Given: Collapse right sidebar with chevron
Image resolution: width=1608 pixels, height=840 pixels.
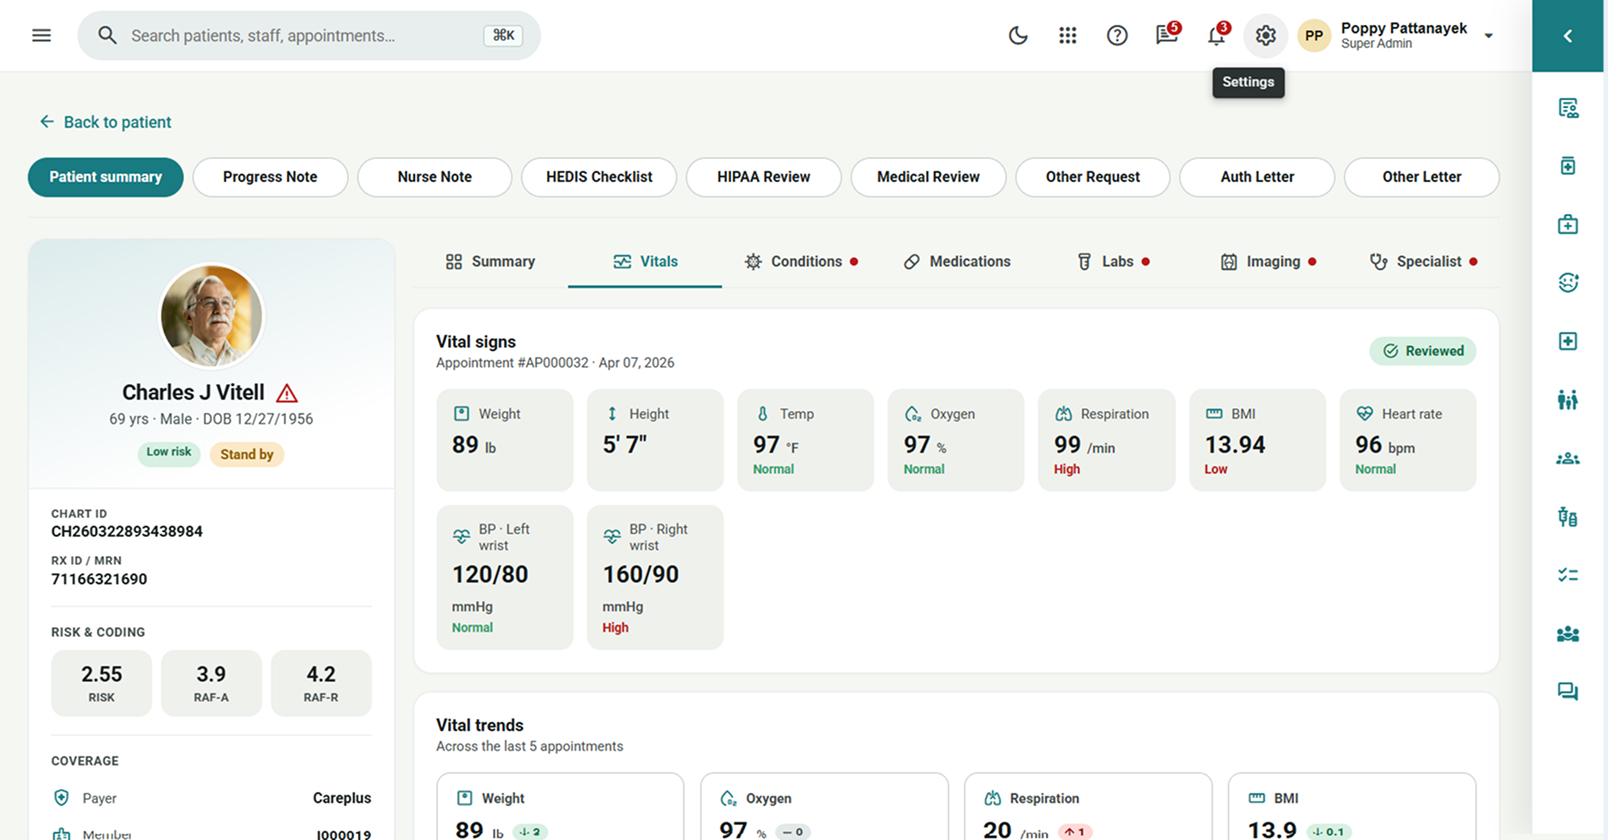Looking at the screenshot, I should tap(1568, 36).
